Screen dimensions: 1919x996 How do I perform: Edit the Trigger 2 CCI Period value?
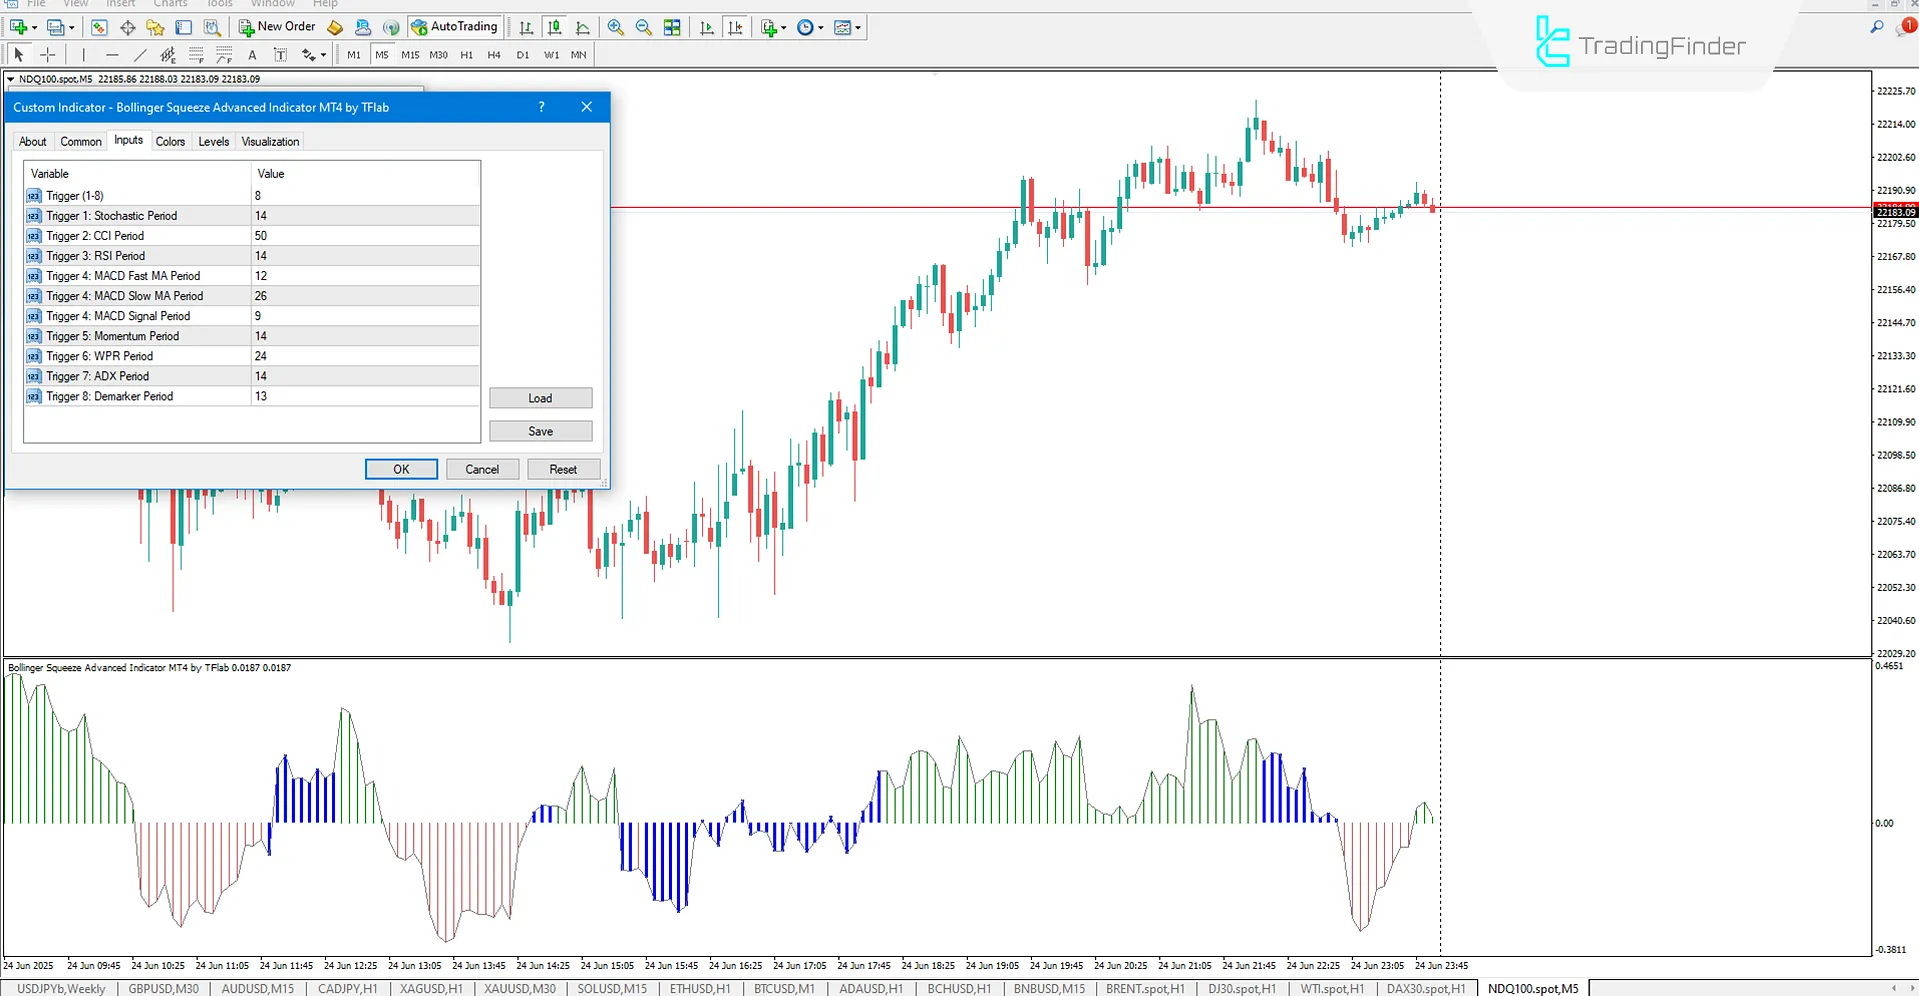[x=366, y=235]
